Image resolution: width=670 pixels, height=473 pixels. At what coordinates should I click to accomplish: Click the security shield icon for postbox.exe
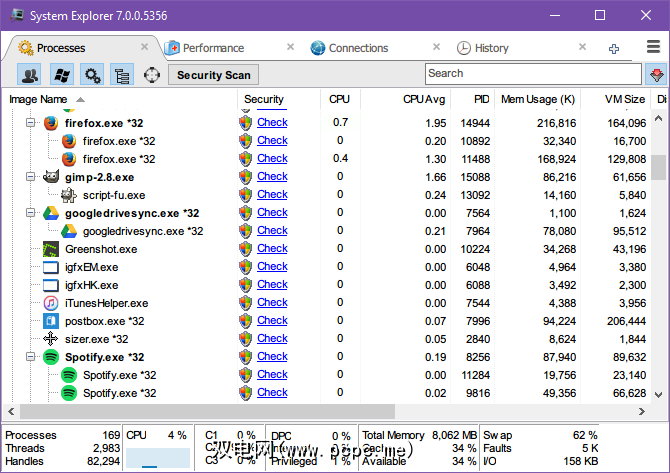pos(245,321)
